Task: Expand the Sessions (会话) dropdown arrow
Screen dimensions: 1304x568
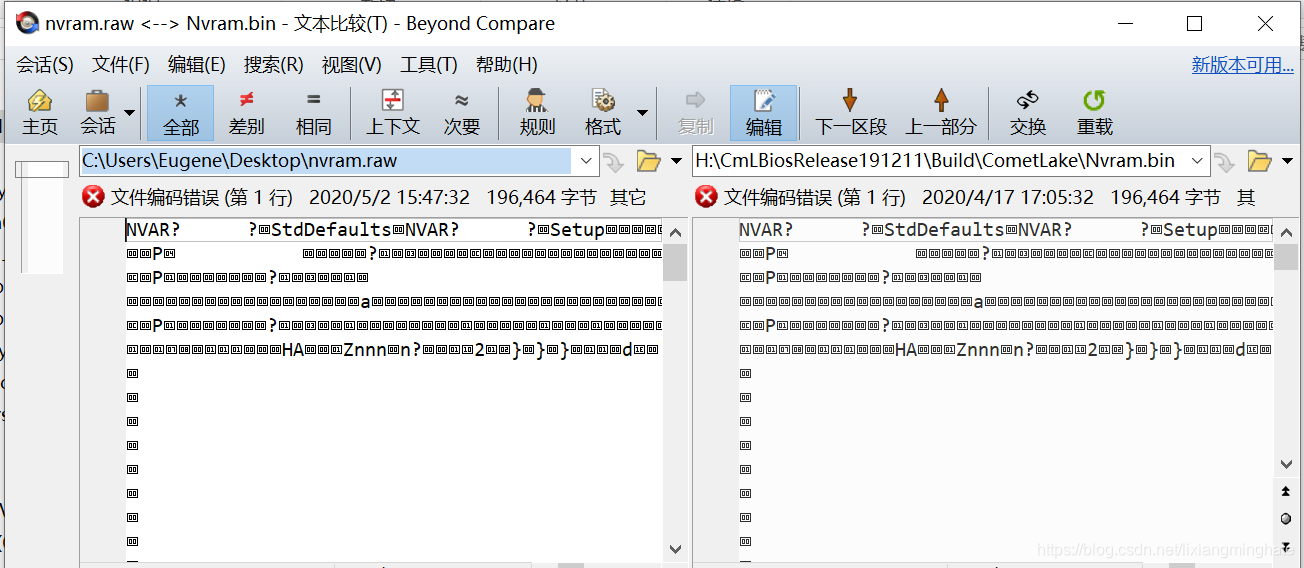Action: click(130, 113)
